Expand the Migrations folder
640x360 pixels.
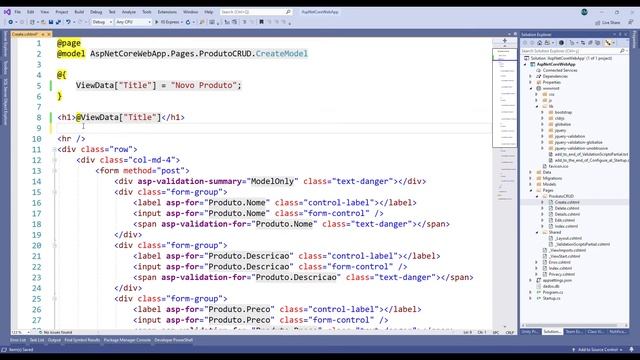[531, 178]
